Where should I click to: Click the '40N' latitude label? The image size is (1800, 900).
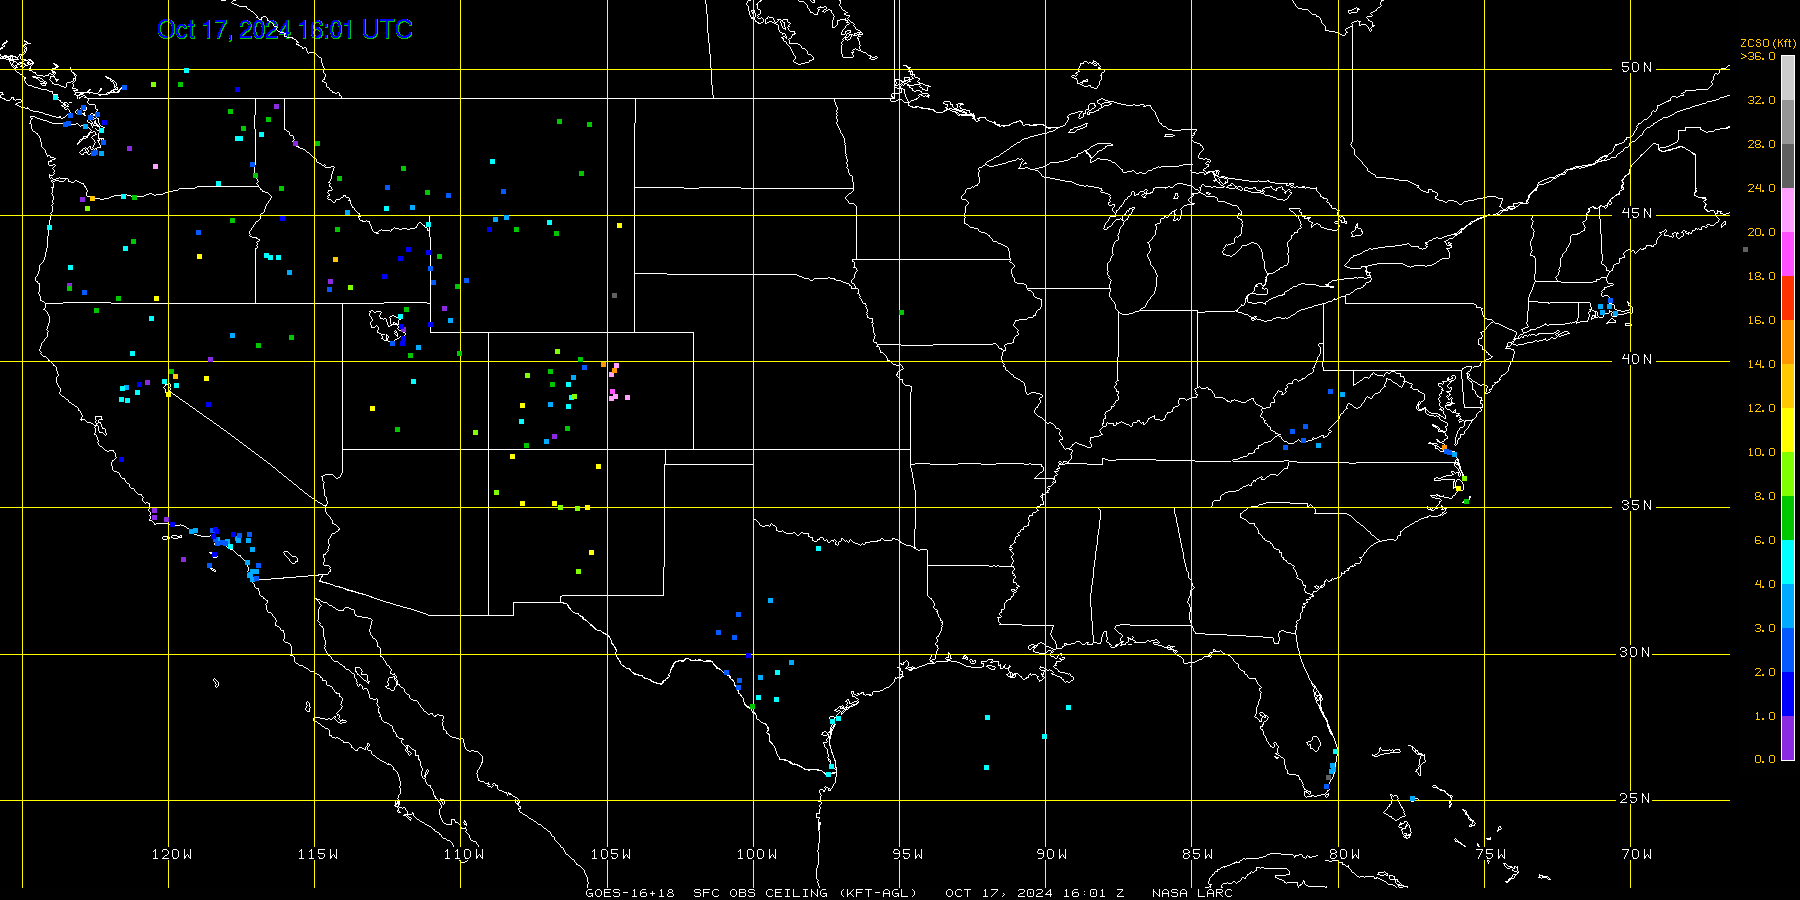click(1637, 359)
